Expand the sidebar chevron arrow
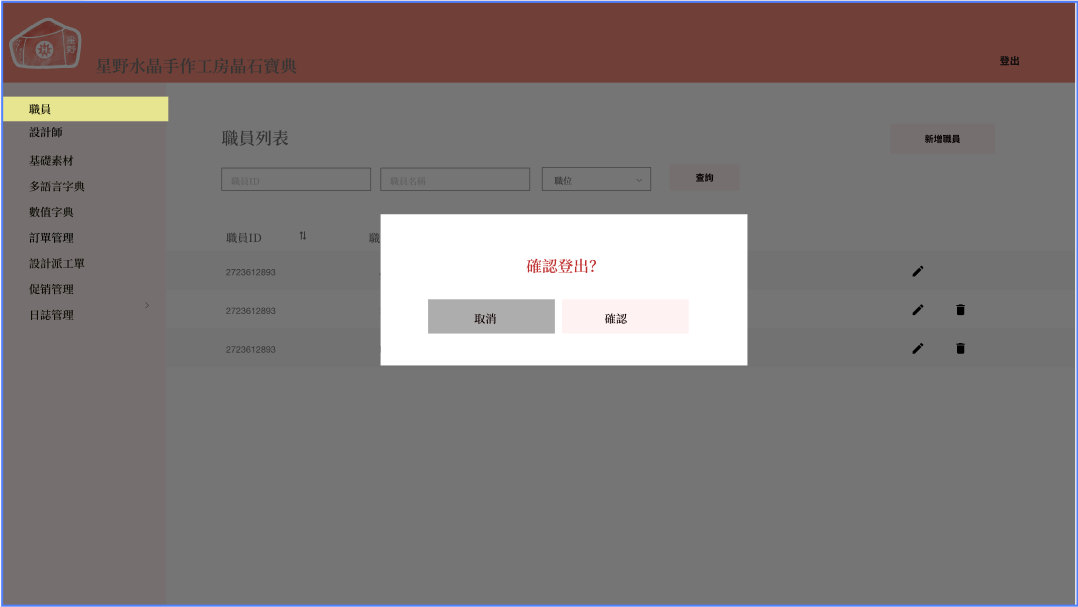This screenshot has width=1078, height=607. point(147,304)
